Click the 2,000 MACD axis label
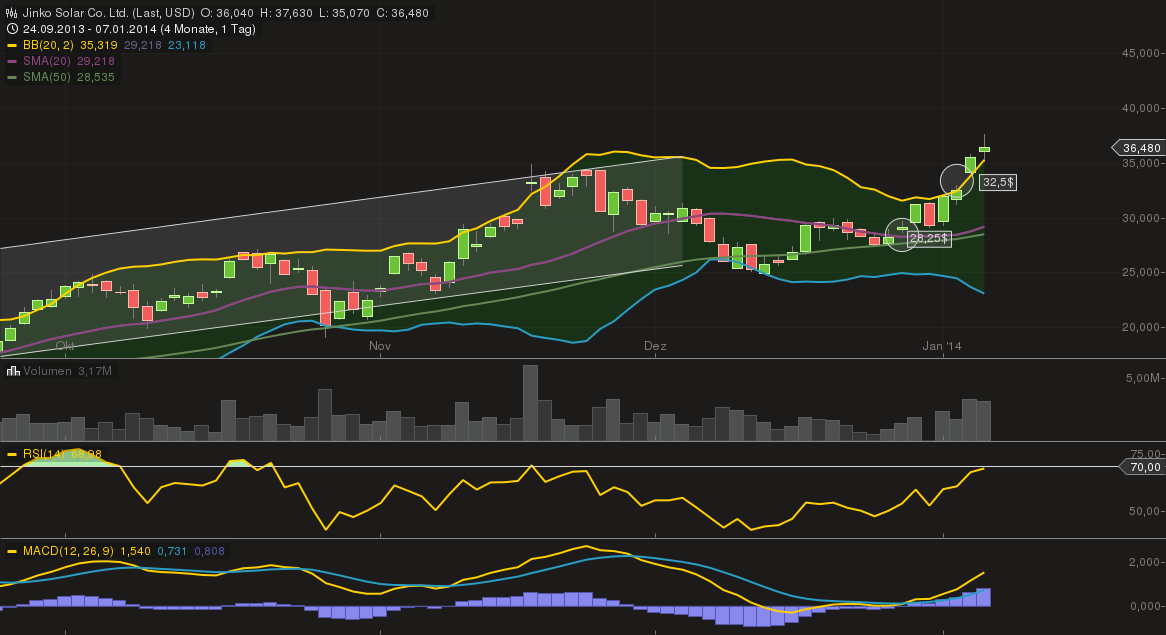The width and height of the screenshot is (1166, 635). tap(1145, 563)
